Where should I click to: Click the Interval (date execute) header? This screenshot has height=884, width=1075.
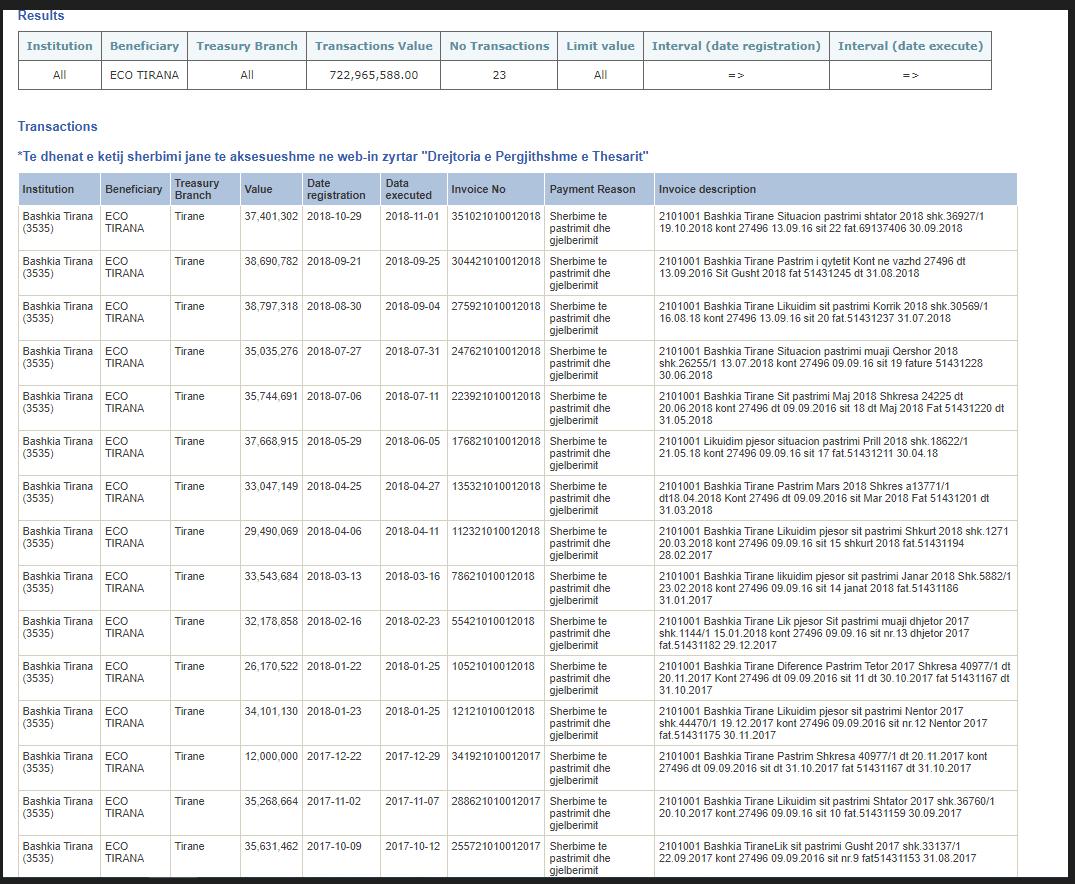pyautogui.click(x=910, y=46)
